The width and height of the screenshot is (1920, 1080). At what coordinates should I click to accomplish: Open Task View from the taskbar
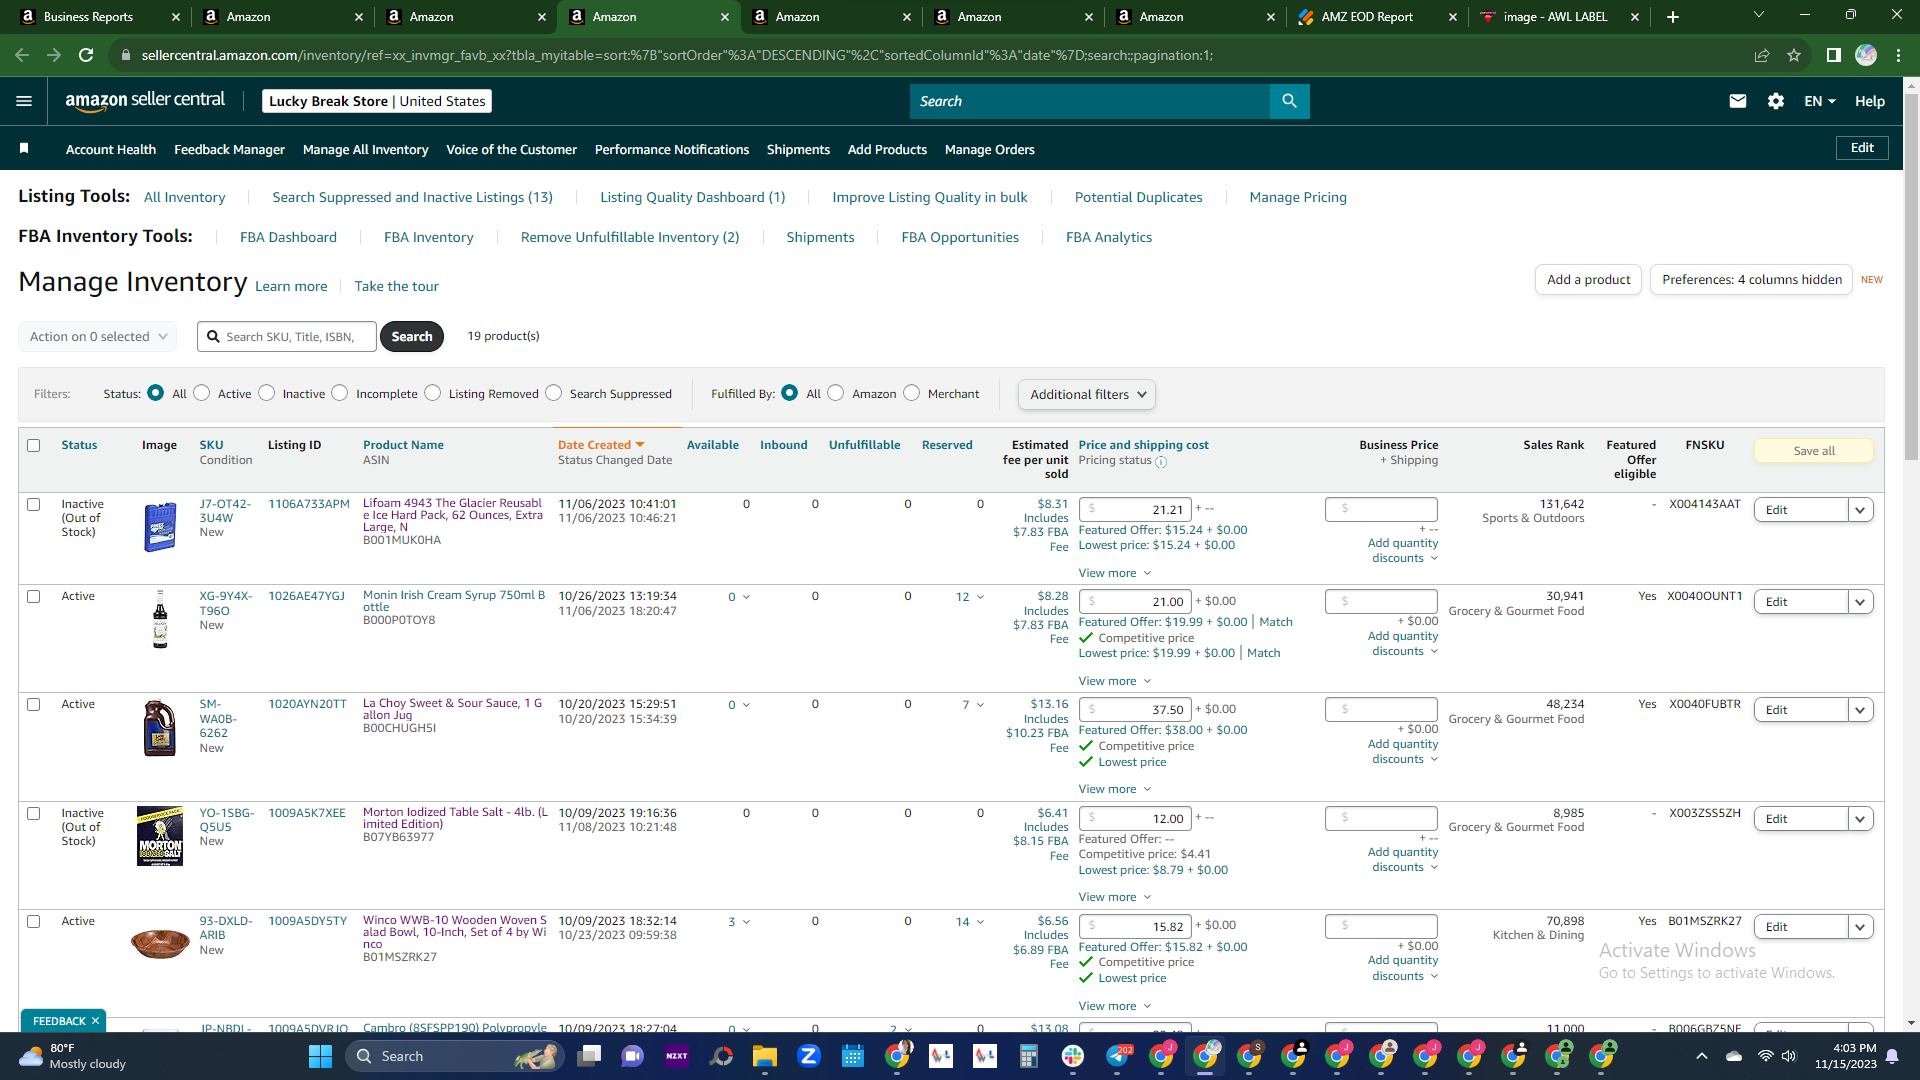589,1056
